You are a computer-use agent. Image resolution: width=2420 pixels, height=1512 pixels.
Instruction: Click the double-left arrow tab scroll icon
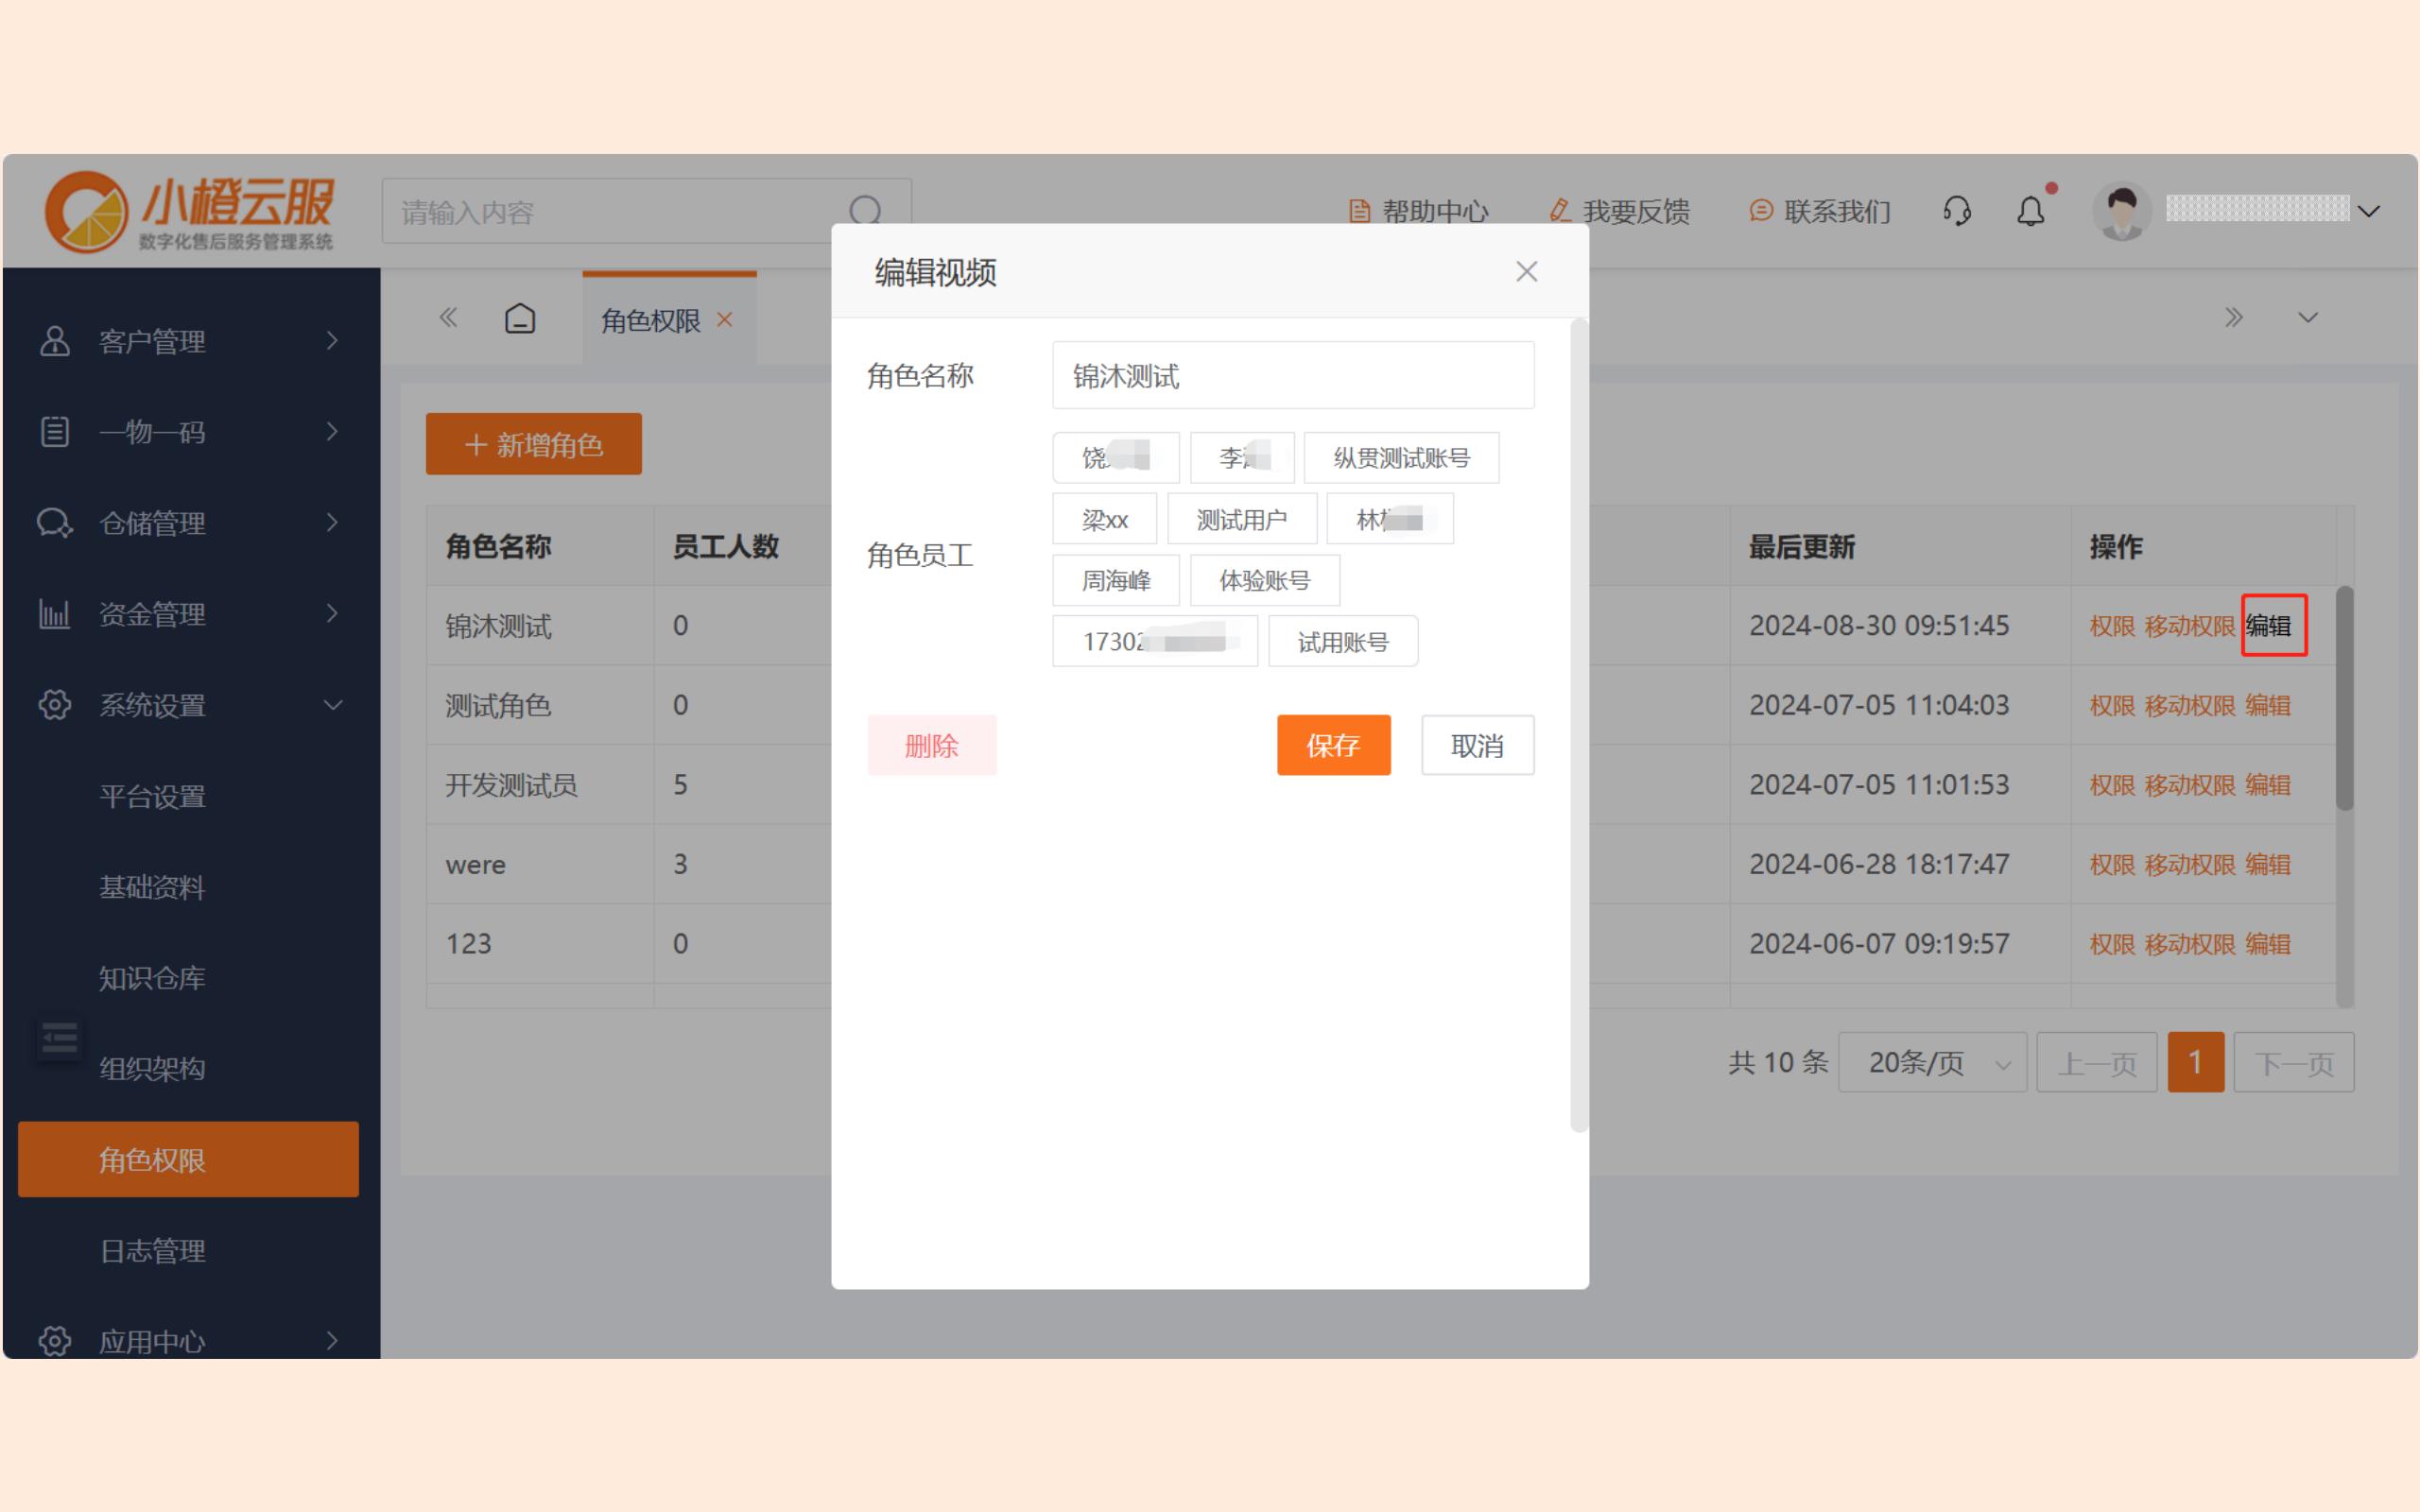pos(448,318)
